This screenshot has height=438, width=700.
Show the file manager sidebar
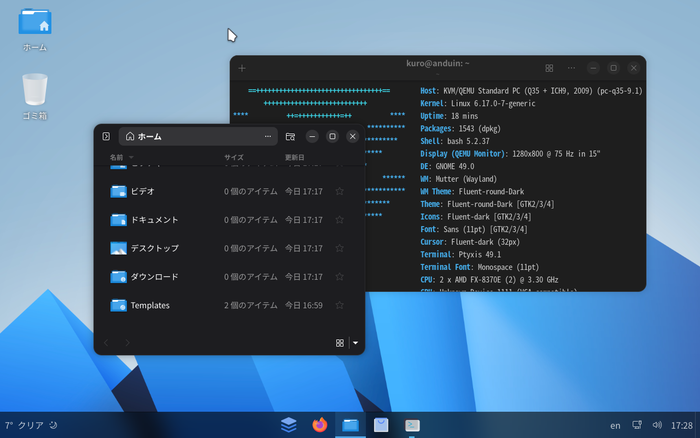(106, 136)
